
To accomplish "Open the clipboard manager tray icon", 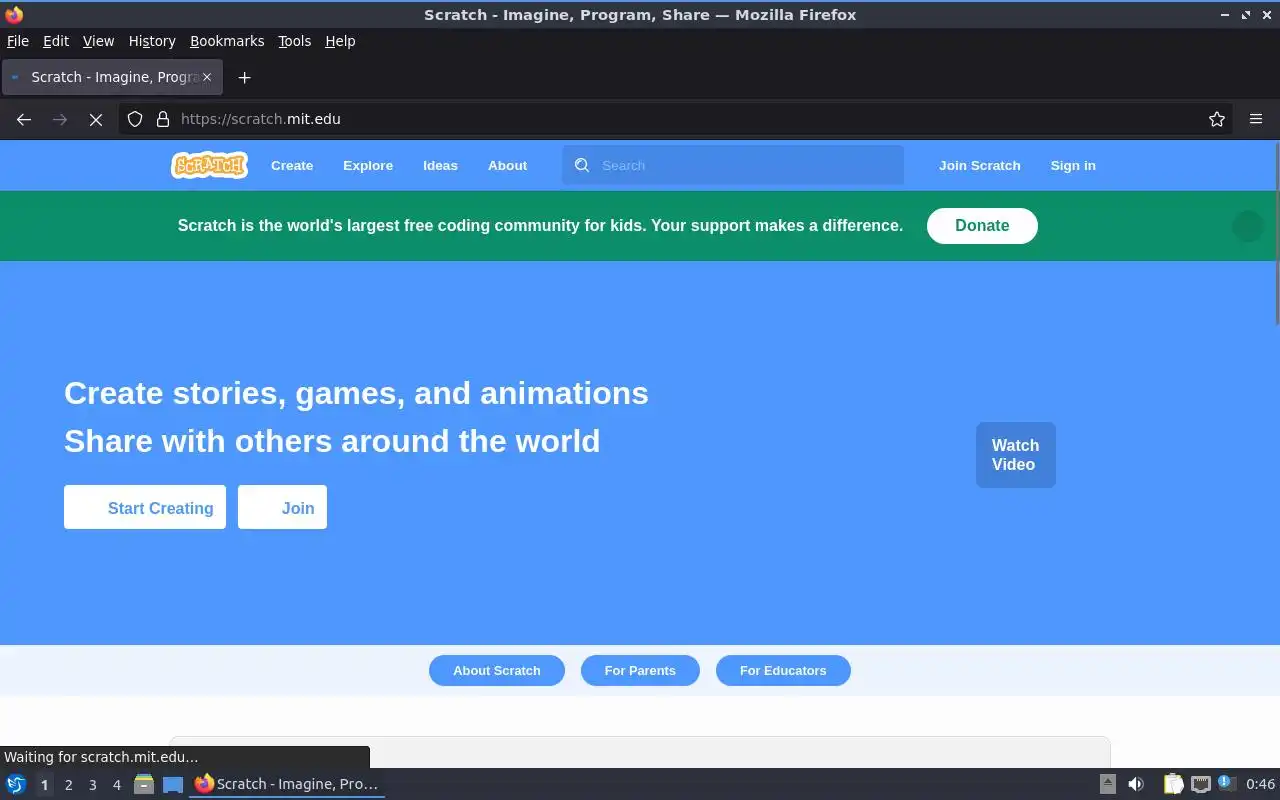I will tap(1173, 784).
